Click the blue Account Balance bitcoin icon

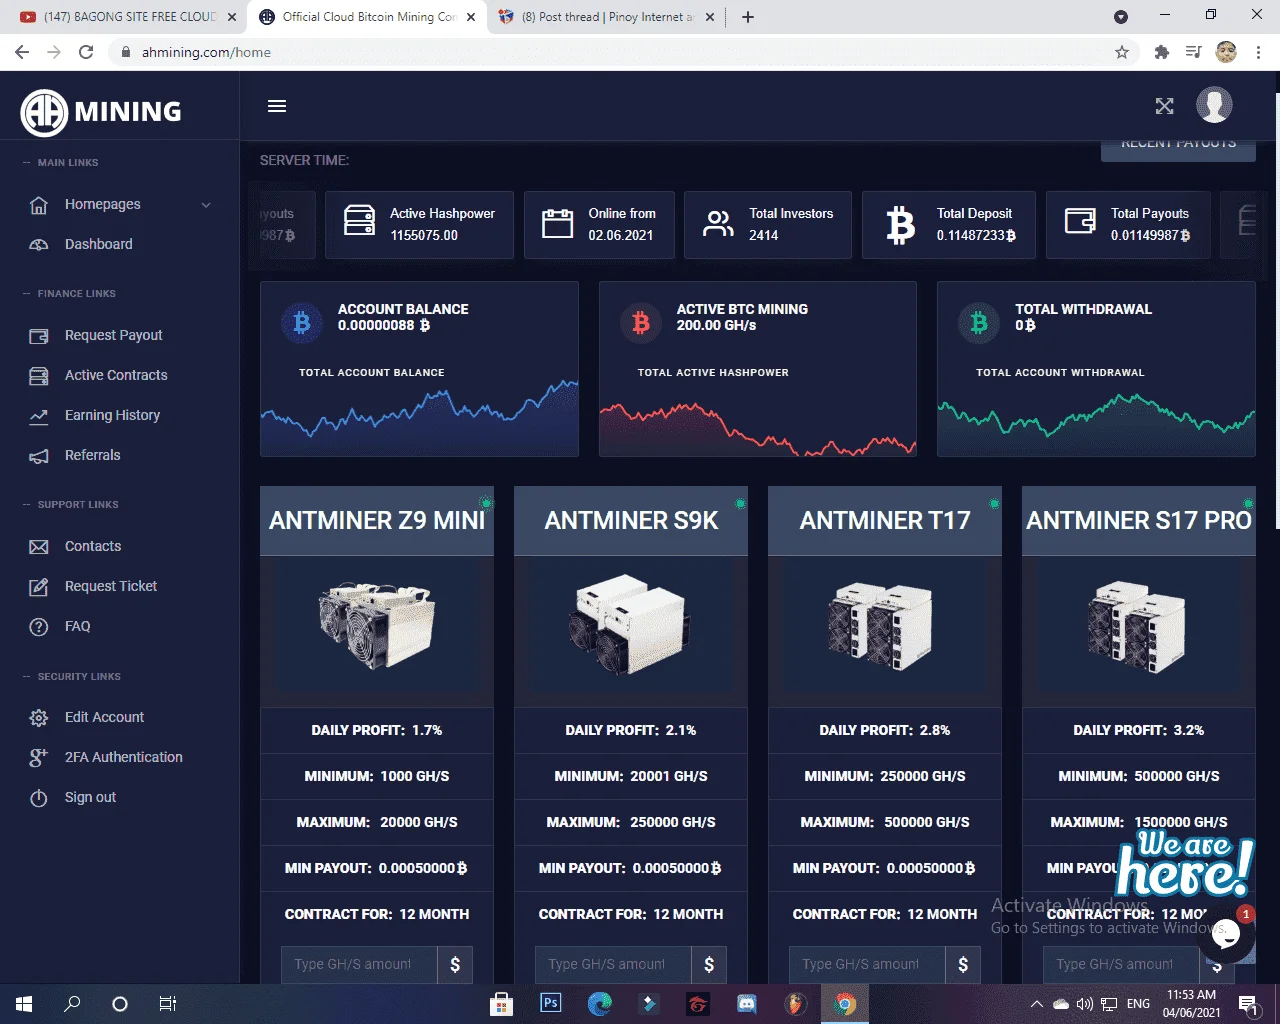click(x=302, y=322)
